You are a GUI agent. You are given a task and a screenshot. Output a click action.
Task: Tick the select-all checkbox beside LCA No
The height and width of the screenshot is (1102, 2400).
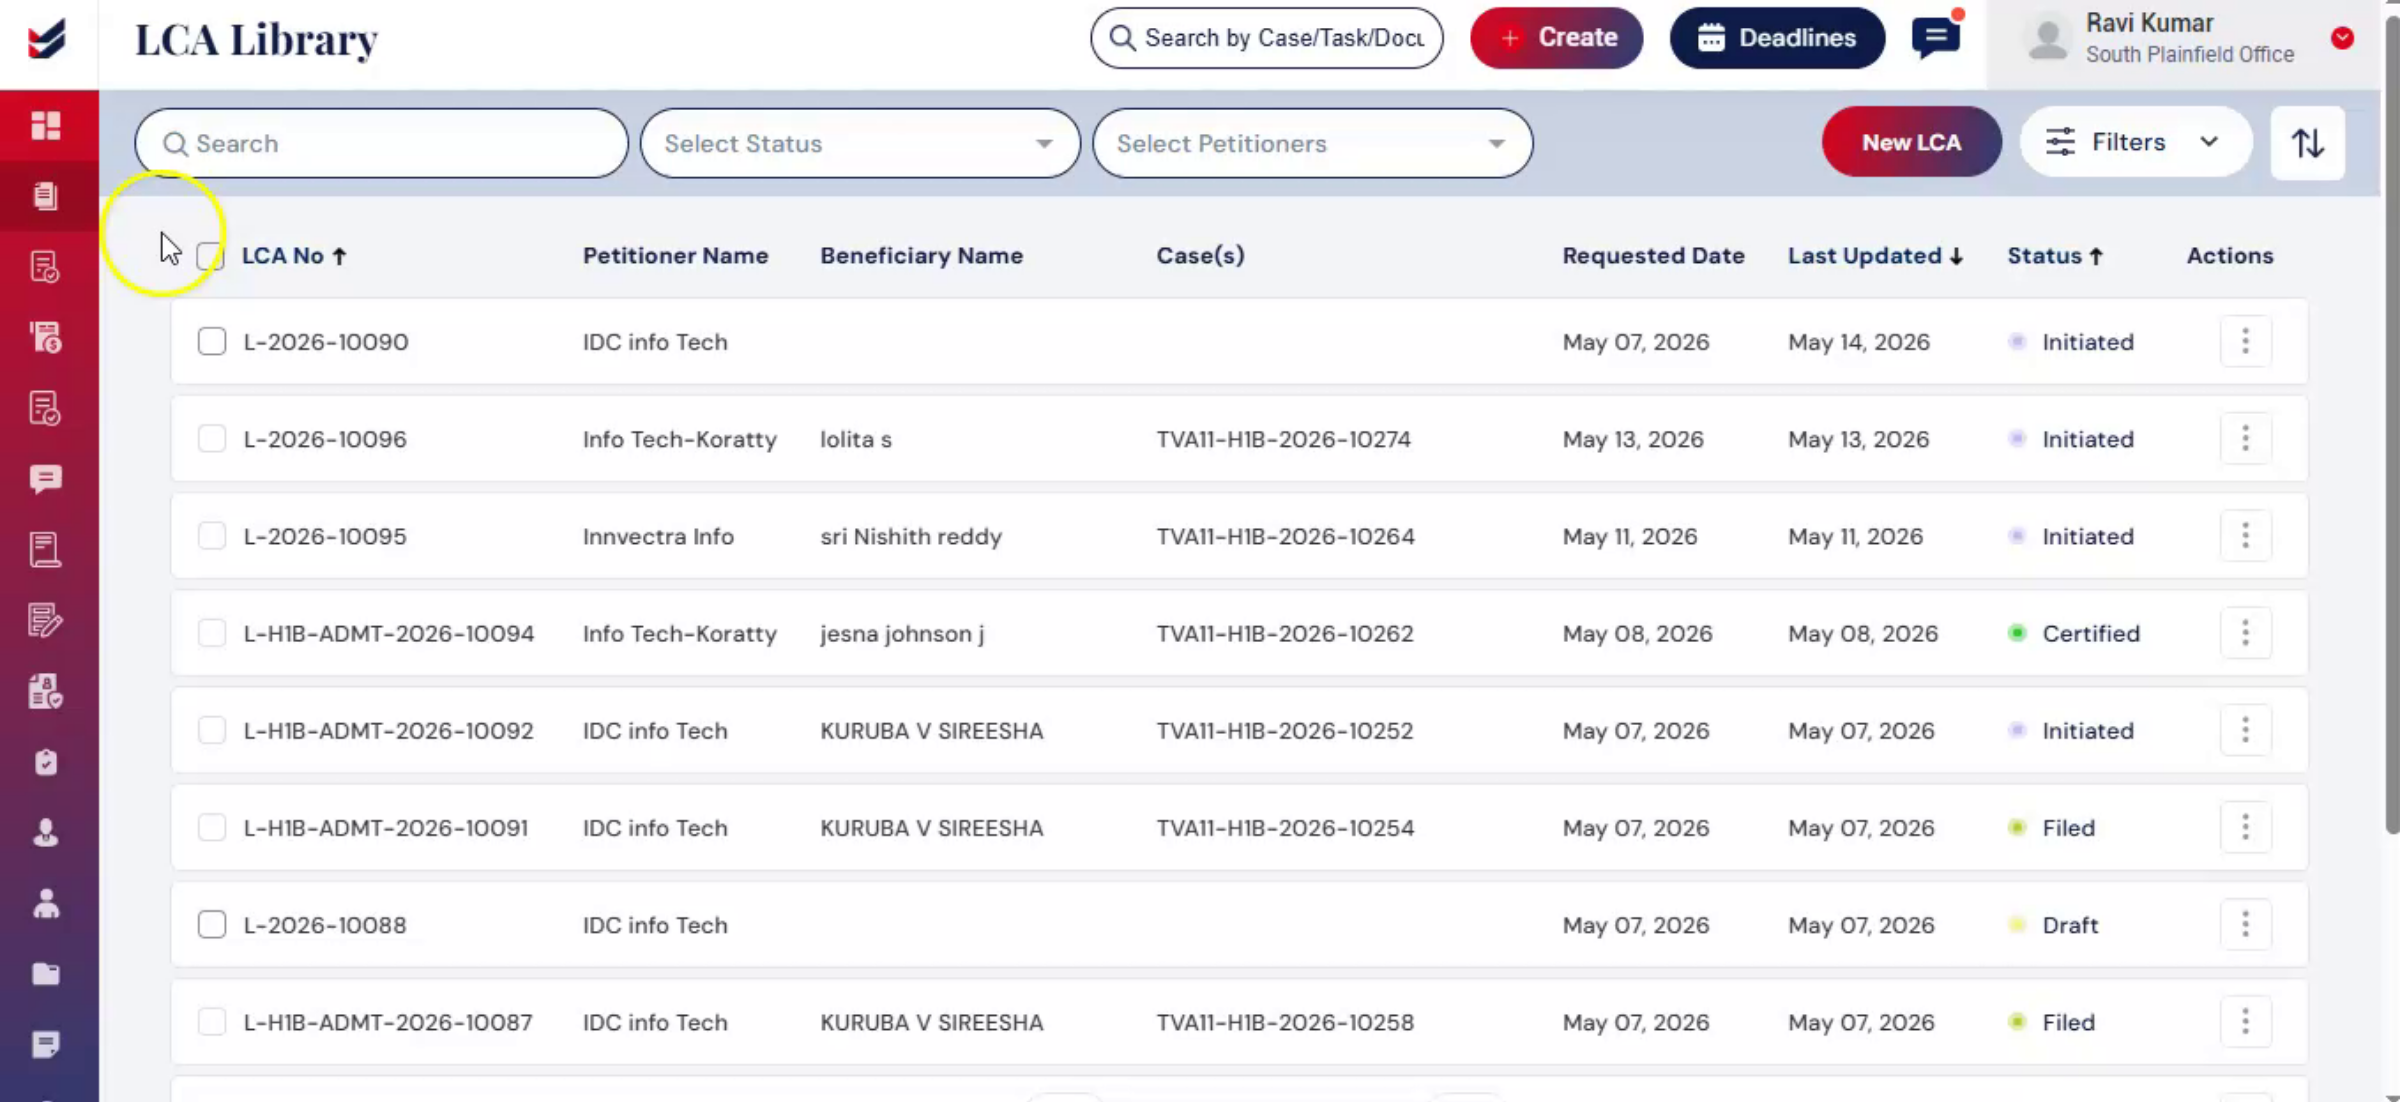tap(211, 256)
